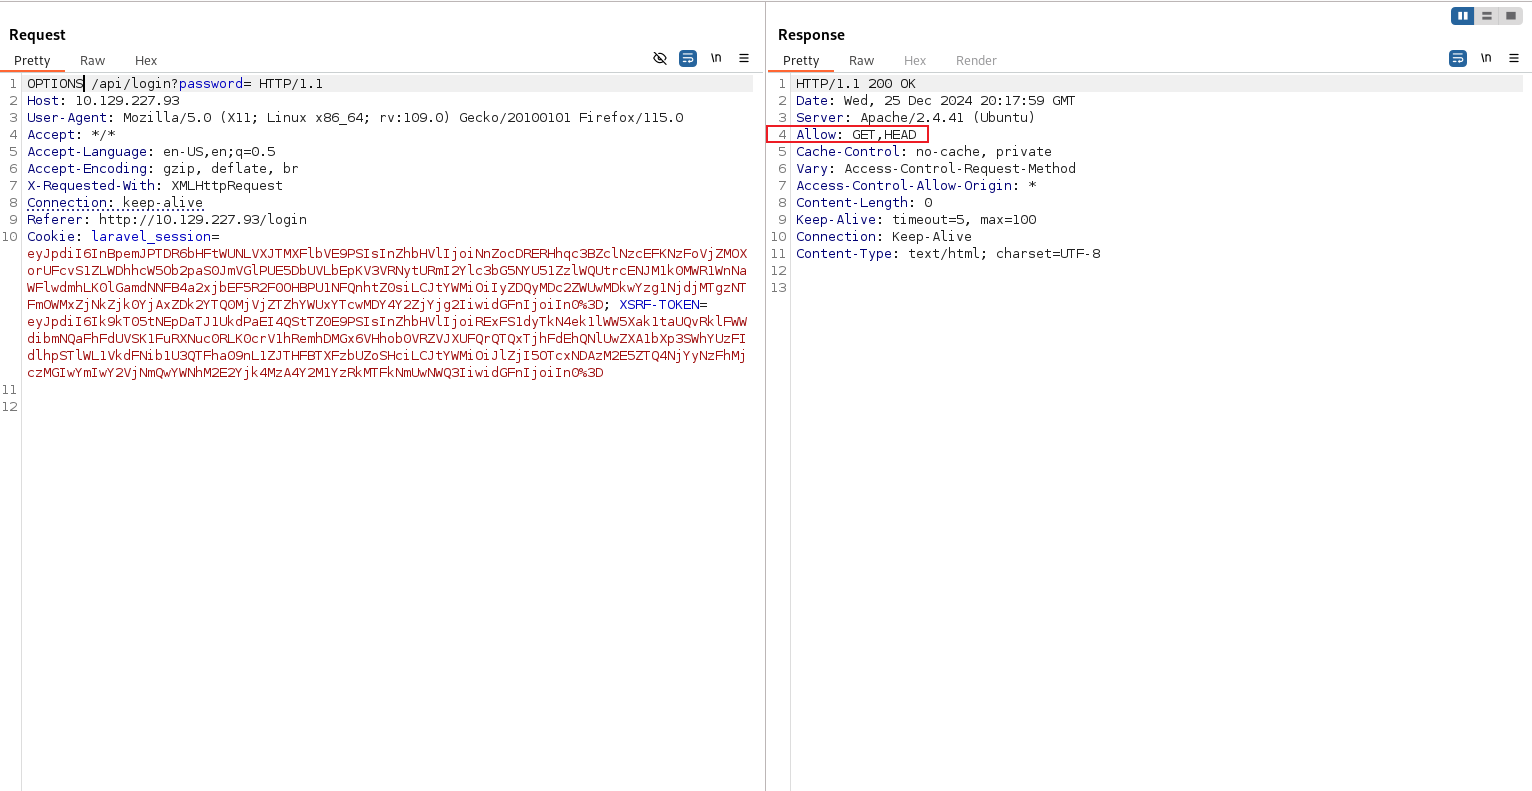Image resolution: width=1532 pixels, height=791 pixels.
Task: Toggle show newline \n in Response panel
Action: click(1486, 59)
